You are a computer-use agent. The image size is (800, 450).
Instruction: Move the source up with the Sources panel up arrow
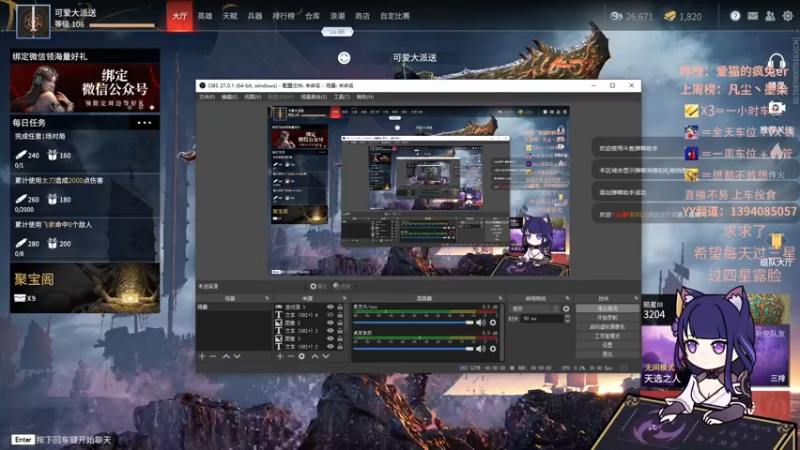coord(315,356)
